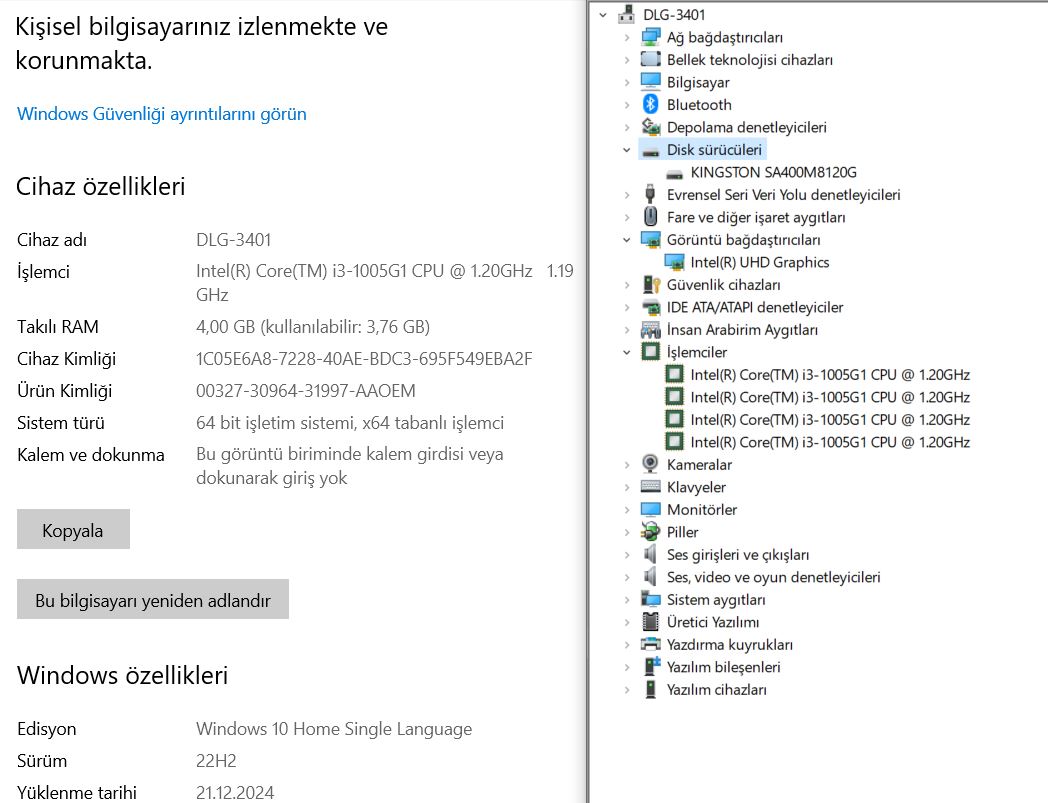
Task: Click the Klavyeler keyboard icon
Action: (x=650, y=486)
